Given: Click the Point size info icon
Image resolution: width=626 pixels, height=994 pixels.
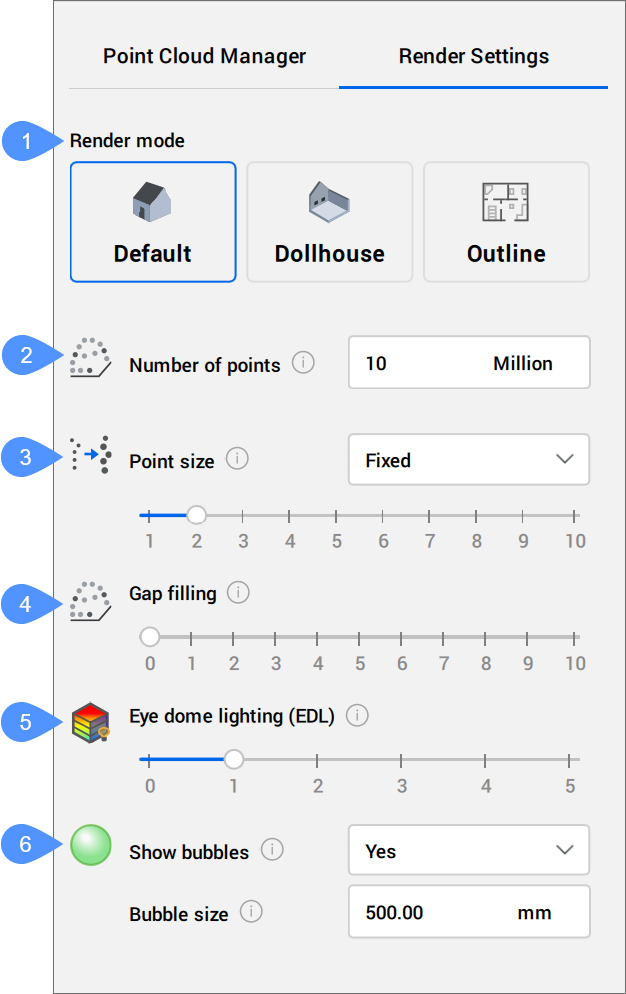Looking at the screenshot, I should coord(237,459).
